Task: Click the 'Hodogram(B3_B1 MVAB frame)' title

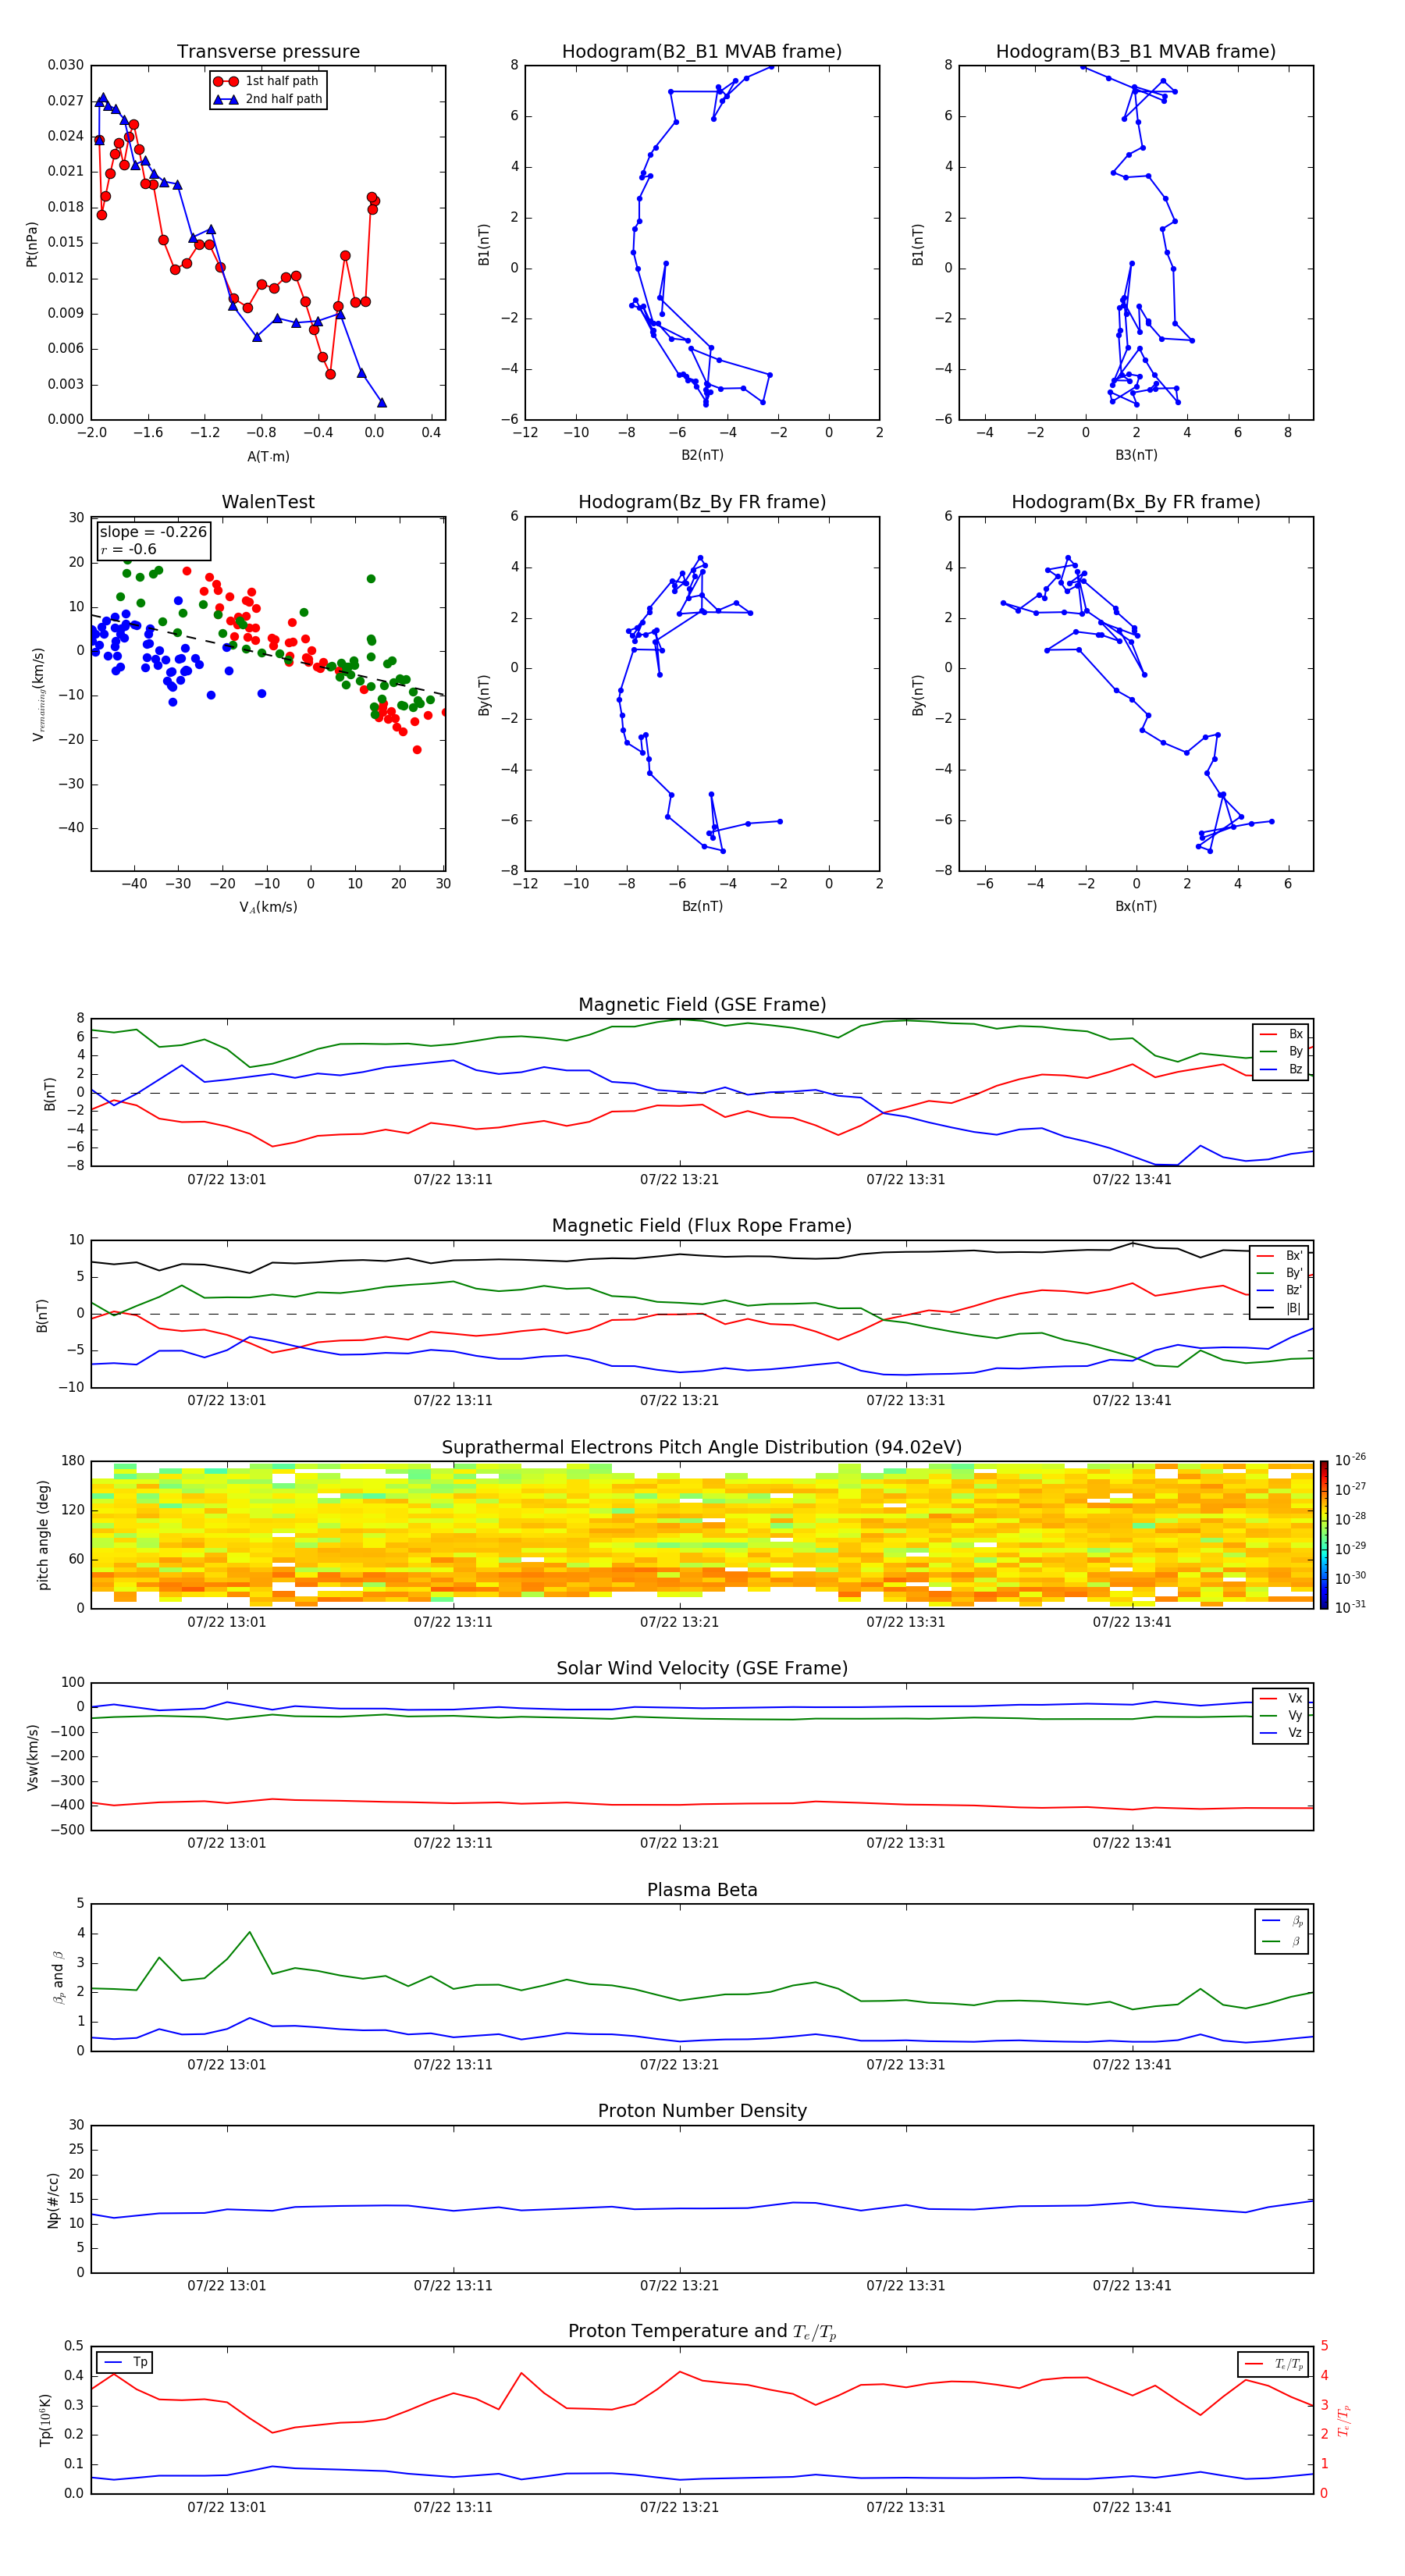Action: [1136, 52]
